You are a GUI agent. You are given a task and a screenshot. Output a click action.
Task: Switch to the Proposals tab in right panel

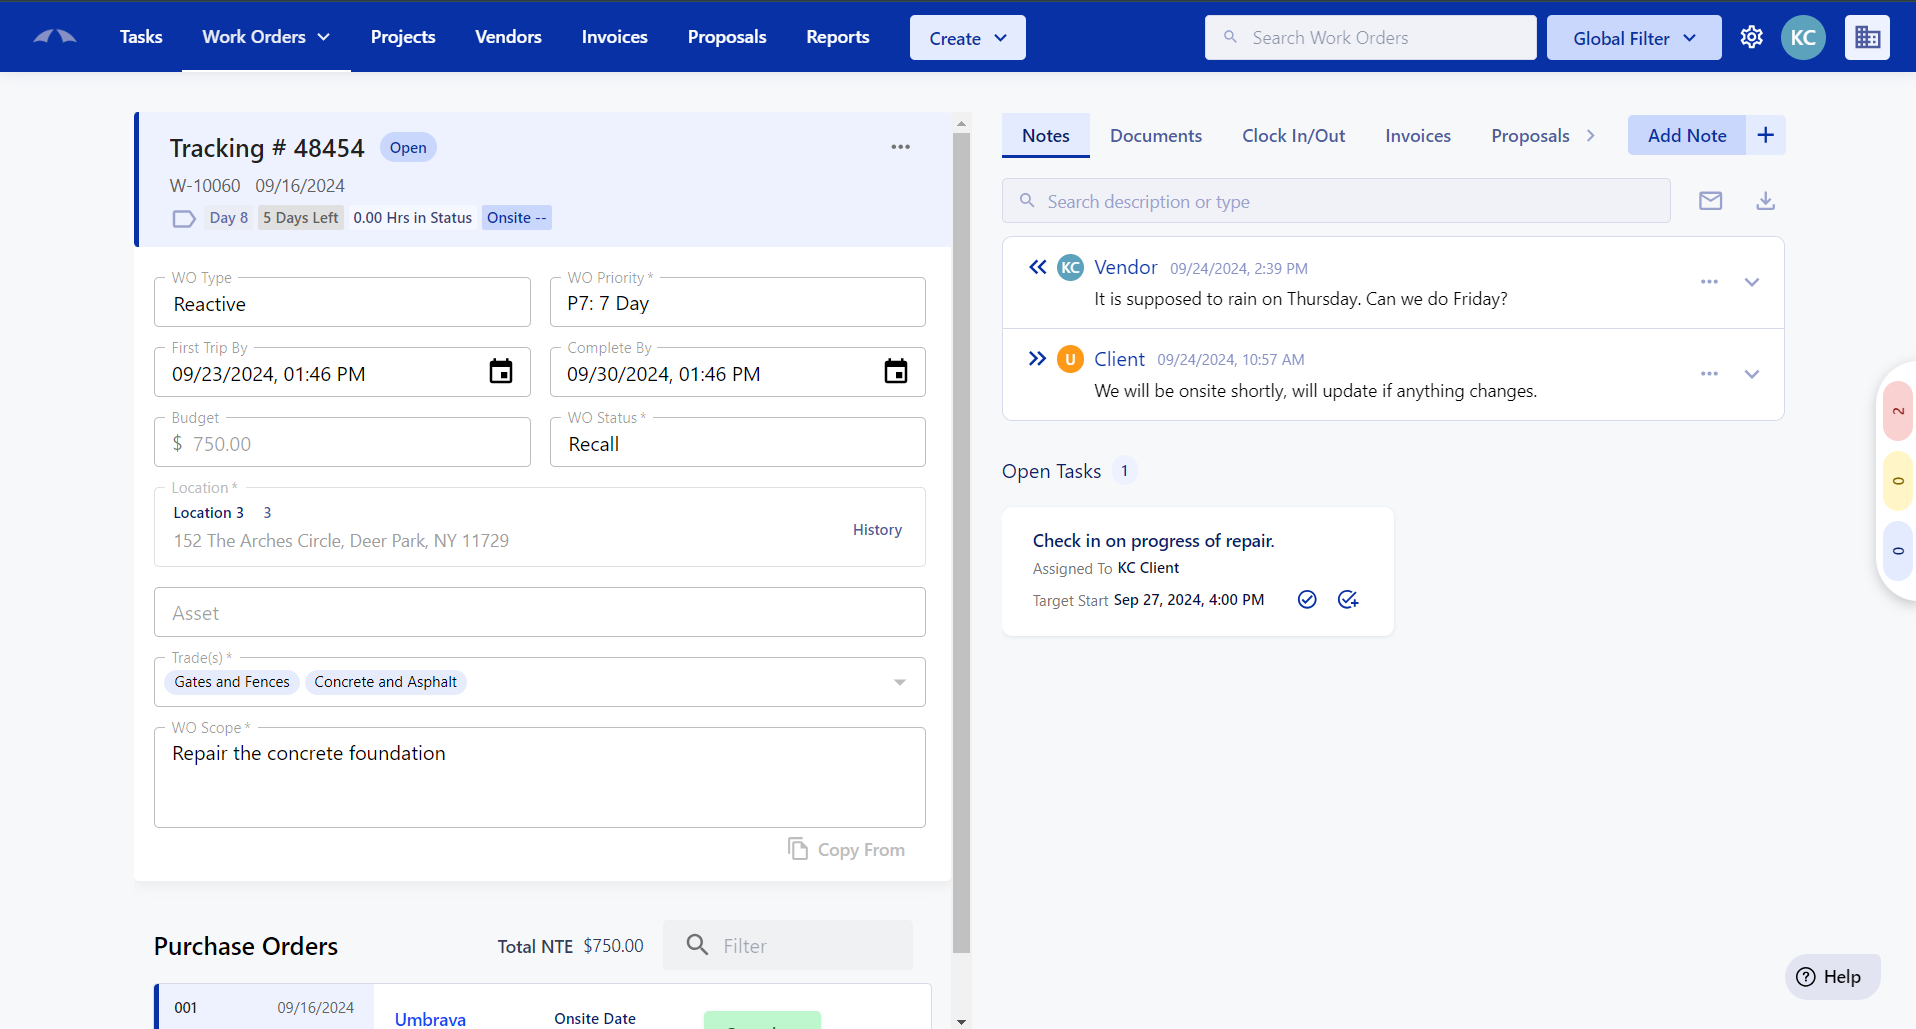(x=1530, y=136)
